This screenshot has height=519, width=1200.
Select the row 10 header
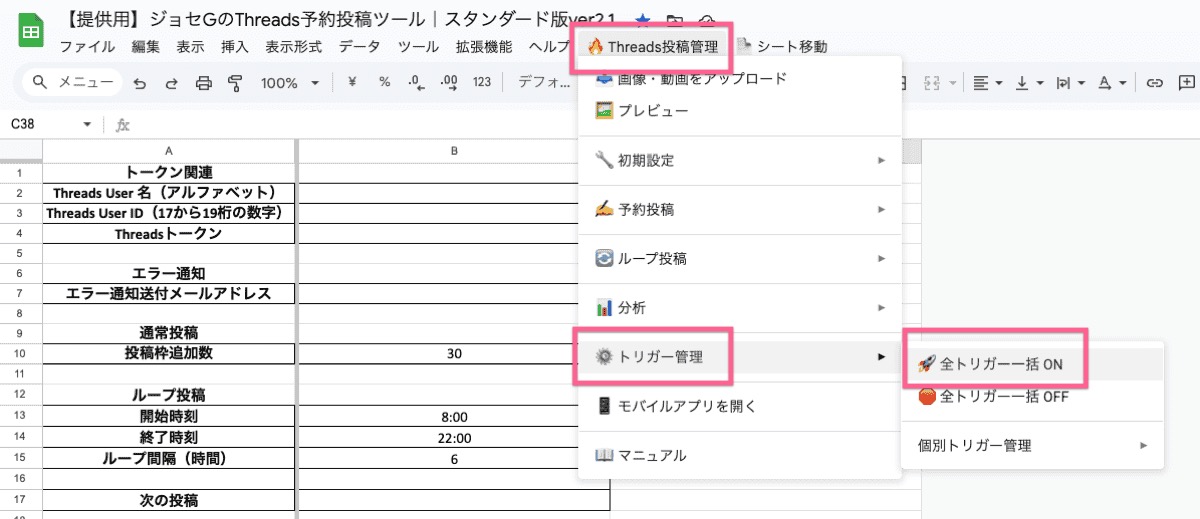(20, 354)
